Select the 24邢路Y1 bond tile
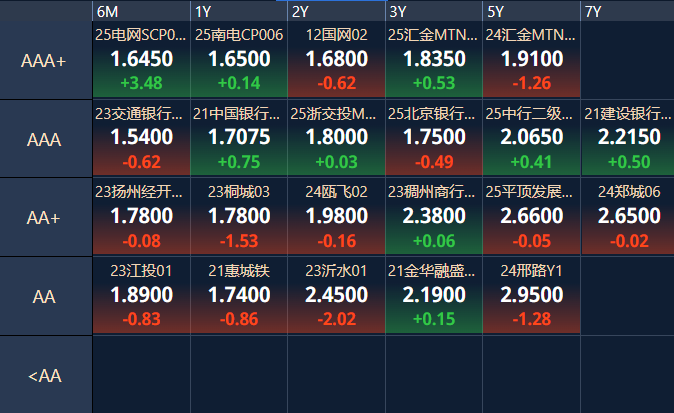The height and width of the screenshot is (413, 674). [x=532, y=296]
